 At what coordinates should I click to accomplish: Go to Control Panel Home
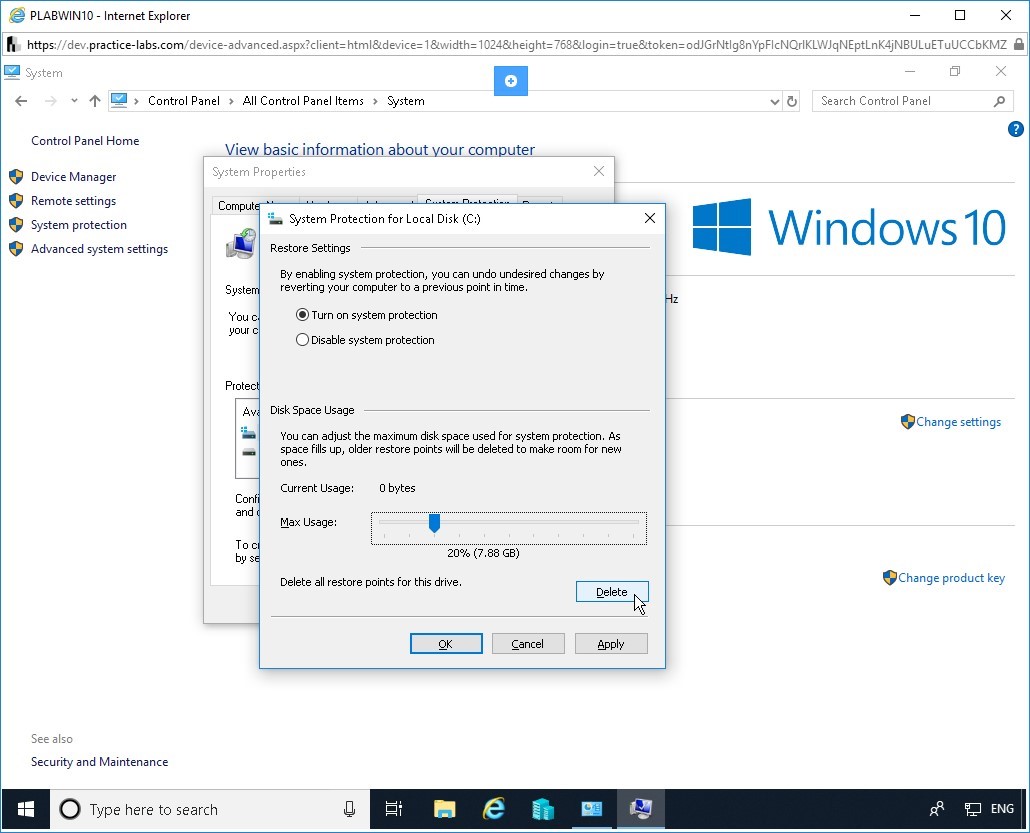click(85, 141)
